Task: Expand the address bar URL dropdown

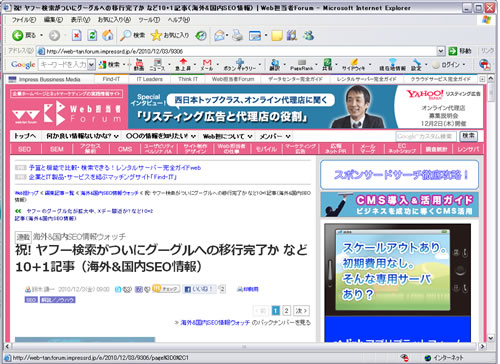Action: (441, 51)
